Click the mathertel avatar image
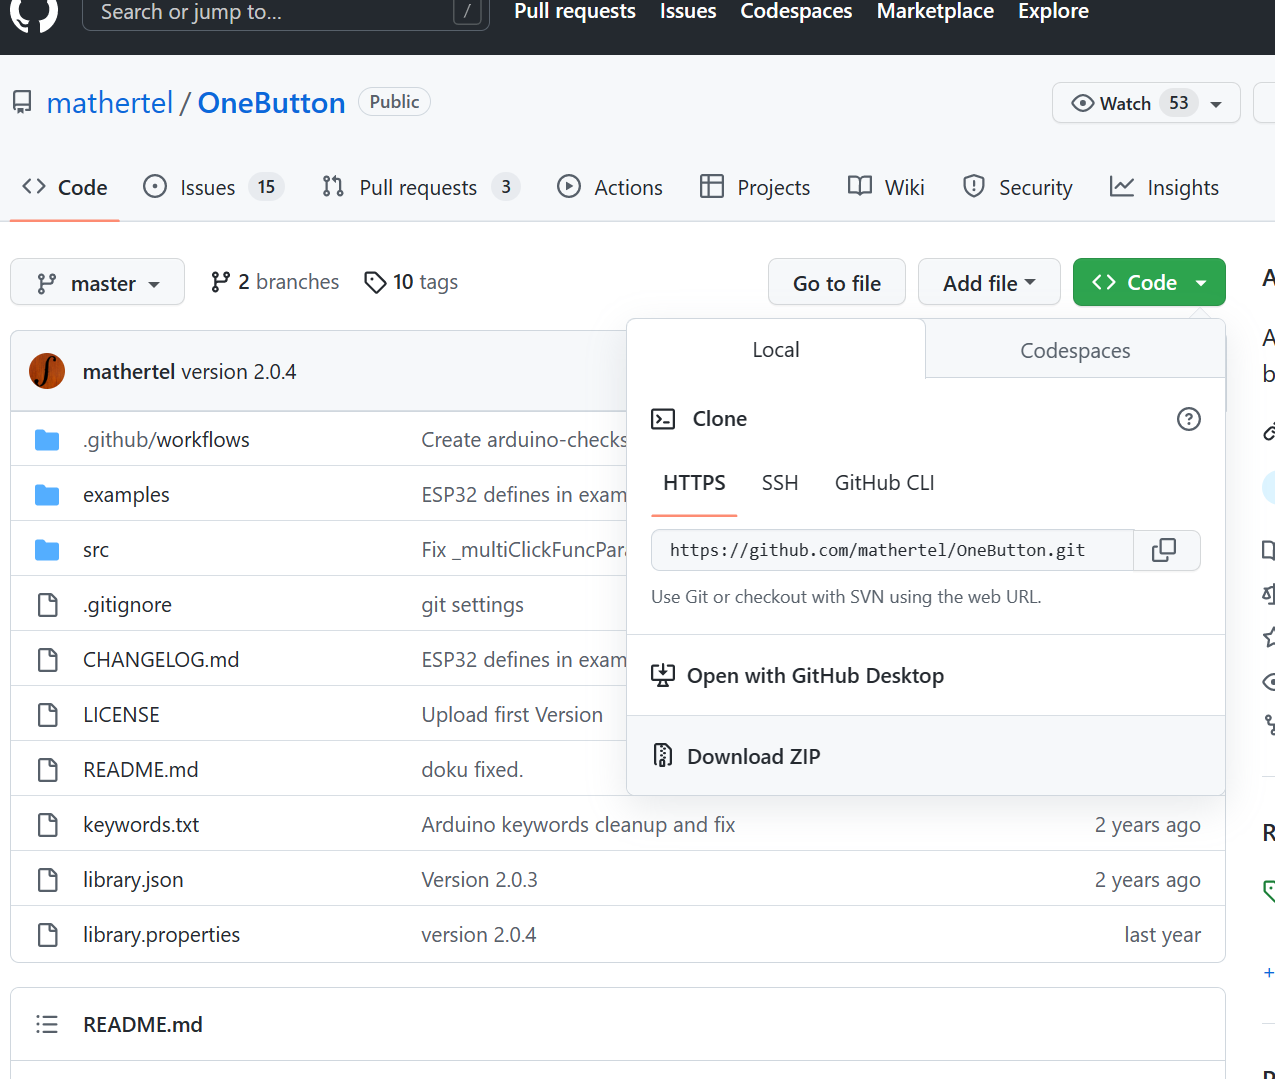 [47, 371]
